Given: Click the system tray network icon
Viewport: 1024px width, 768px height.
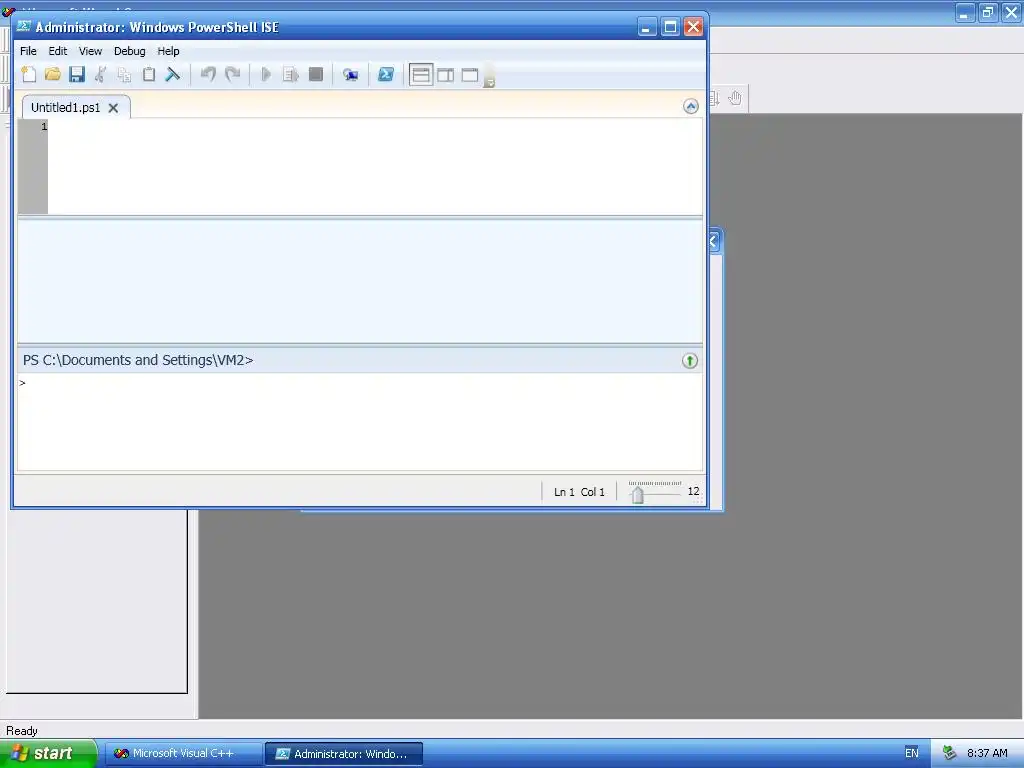Looking at the screenshot, I should coord(949,754).
